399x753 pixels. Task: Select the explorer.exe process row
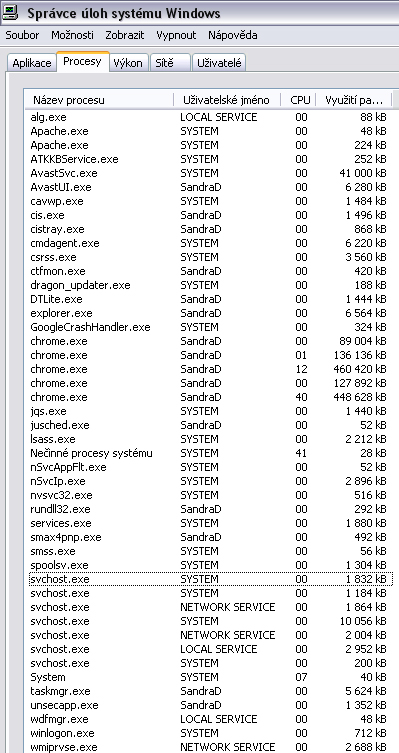[211, 313]
